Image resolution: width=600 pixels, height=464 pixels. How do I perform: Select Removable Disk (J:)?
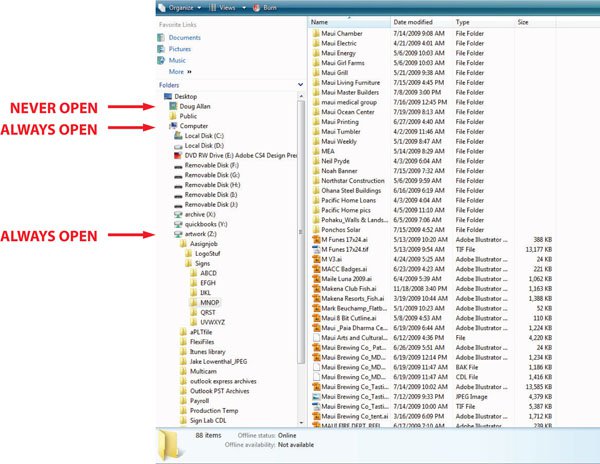coord(211,205)
